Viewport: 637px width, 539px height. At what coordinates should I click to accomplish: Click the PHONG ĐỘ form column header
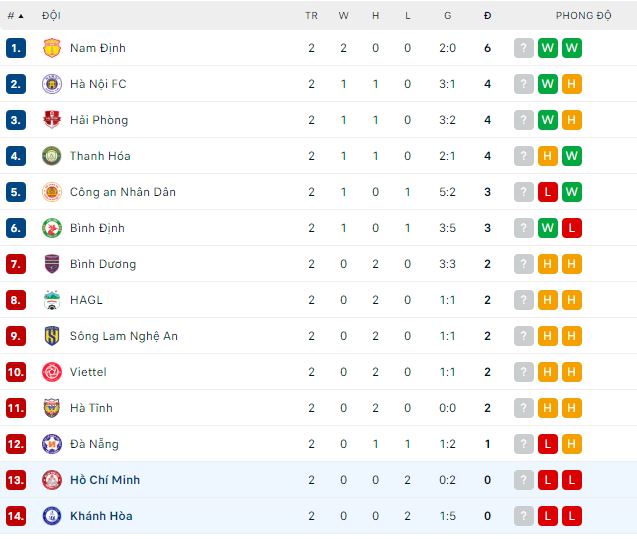pos(583,16)
